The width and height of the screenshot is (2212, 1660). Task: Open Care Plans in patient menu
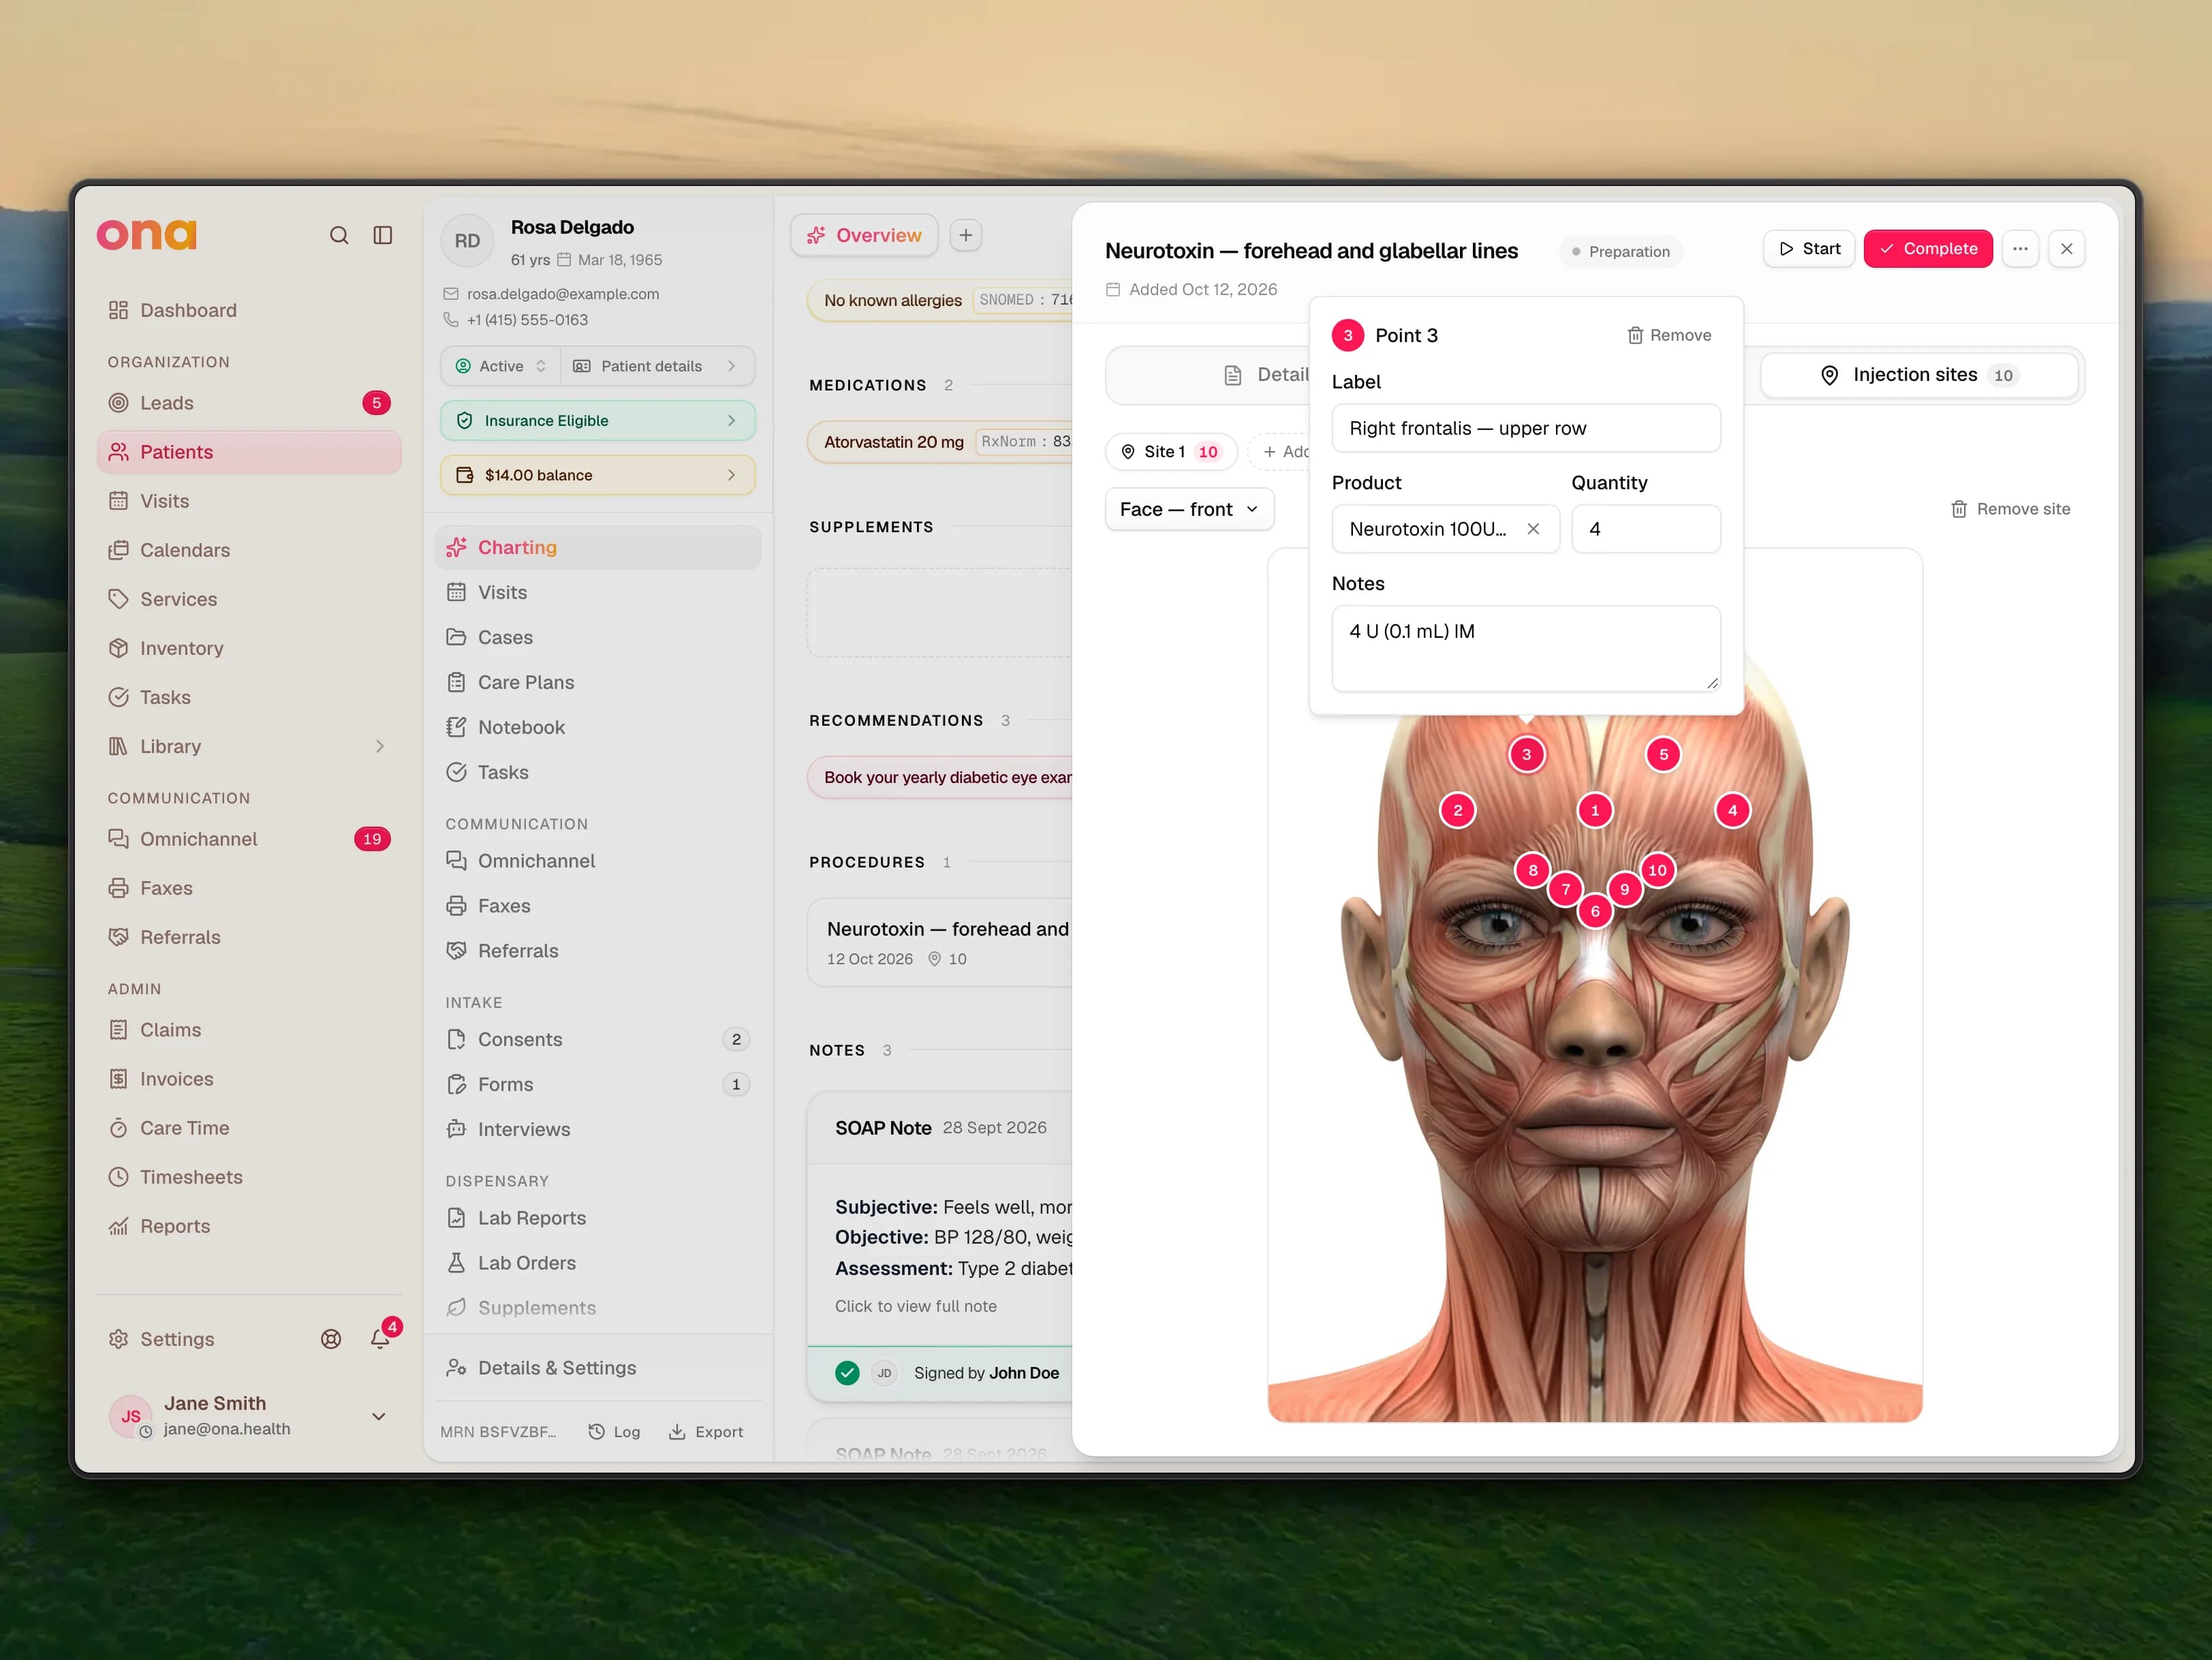598,682
